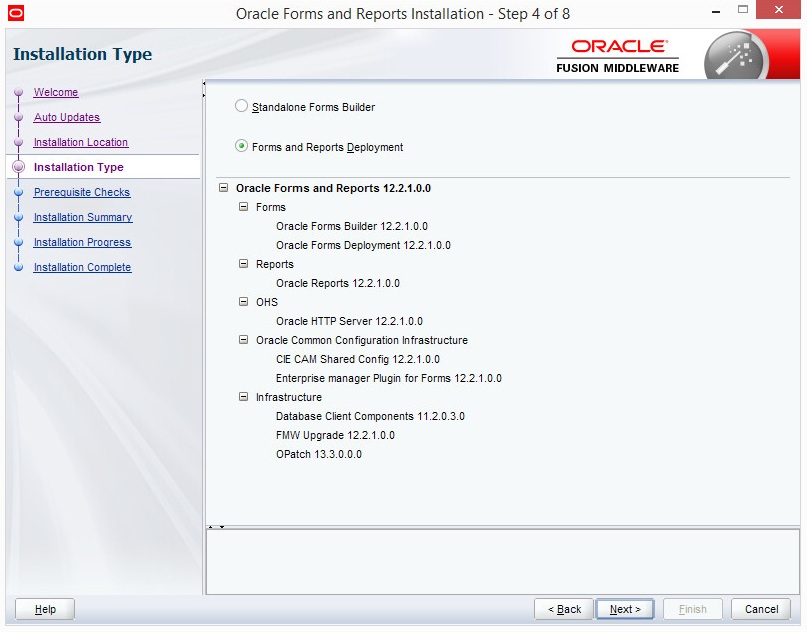This screenshot has height=632, width=807.
Task: Select Enterprise manager Plugin for Forms item
Action: 389,378
